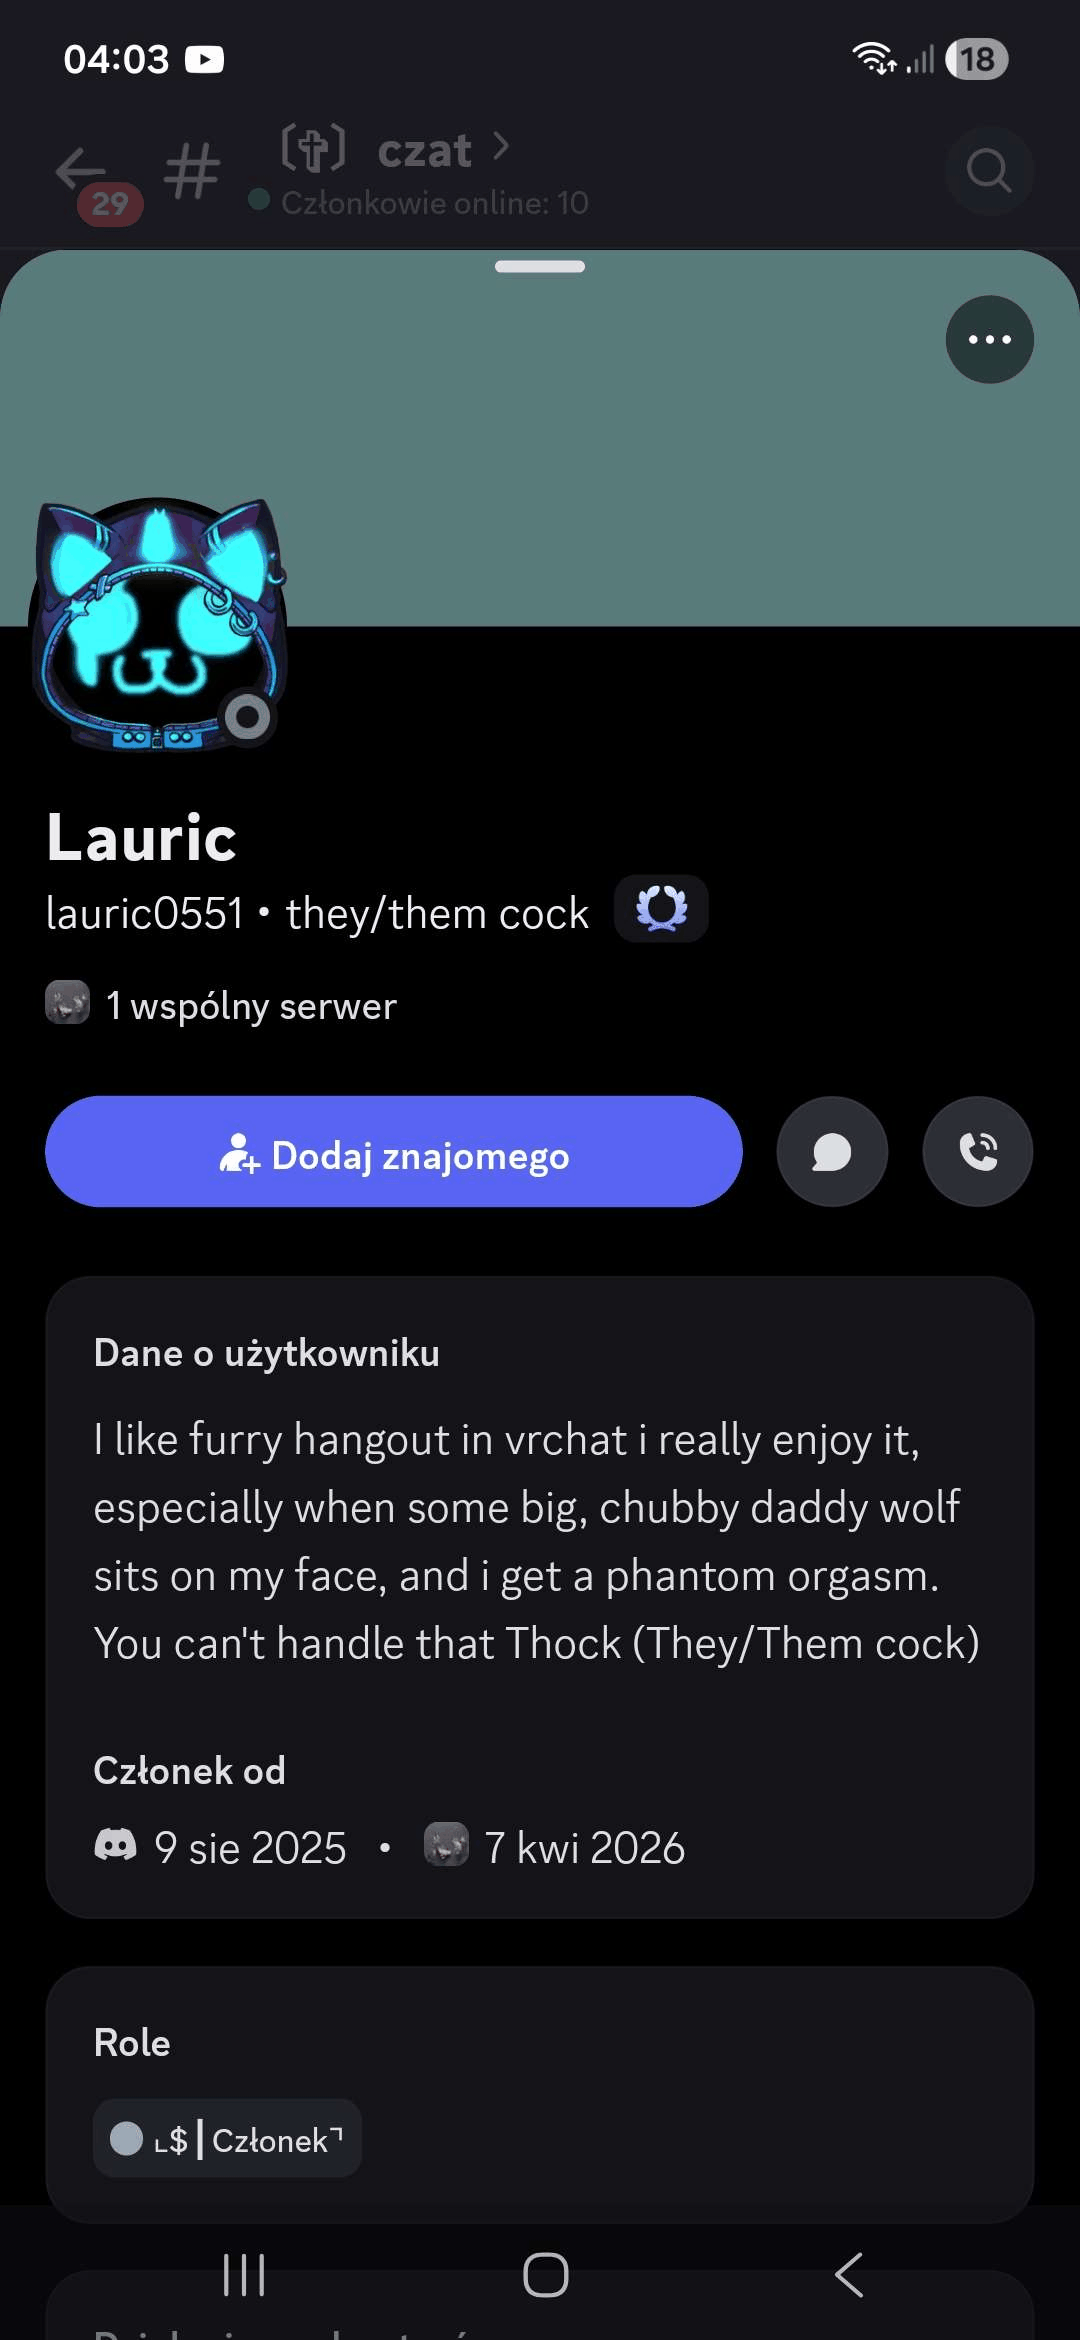Open the 1 wspólny serwer link
Screen dimensions: 1080x2340
pos(251,1005)
